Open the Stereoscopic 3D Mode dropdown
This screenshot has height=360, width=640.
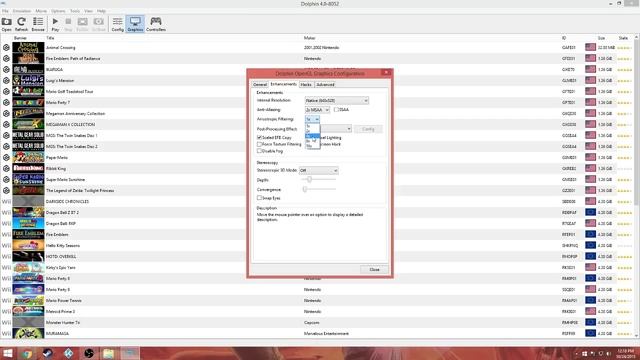point(318,170)
